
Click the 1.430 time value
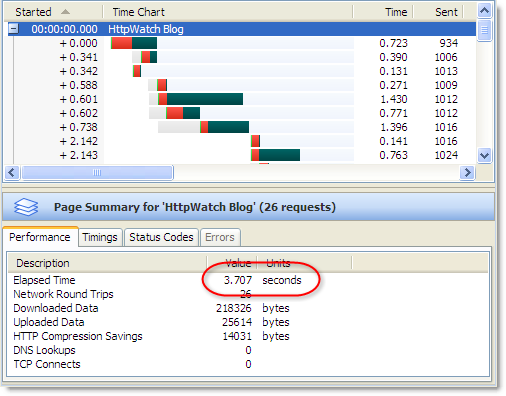coord(393,99)
